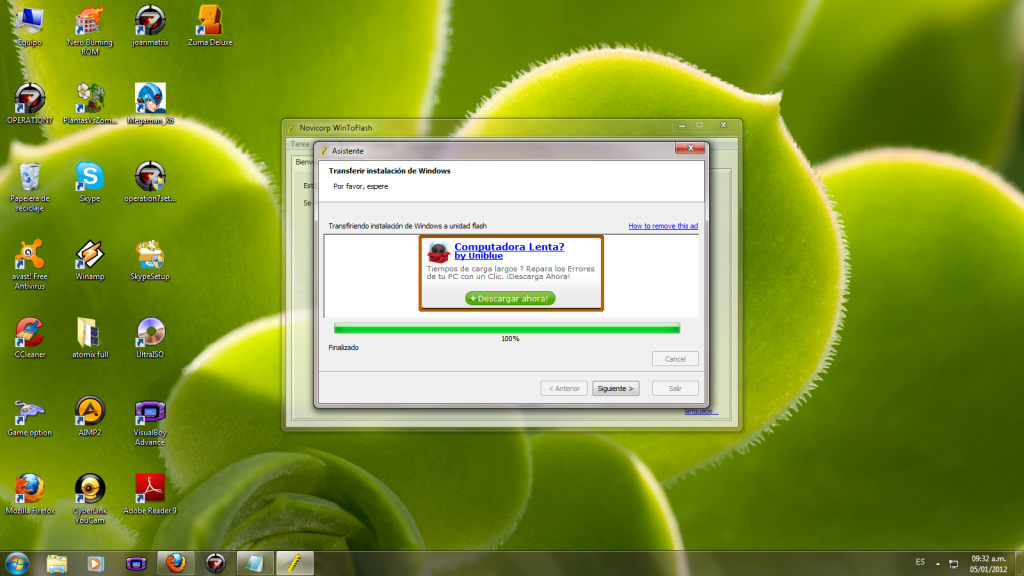Launch UltraISO from the desktop

pos(150,338)
